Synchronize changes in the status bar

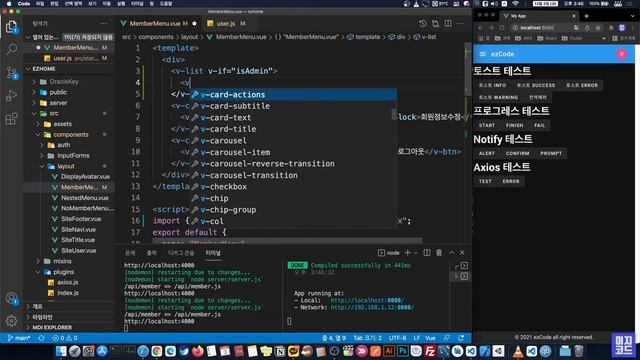pos(41,338)
